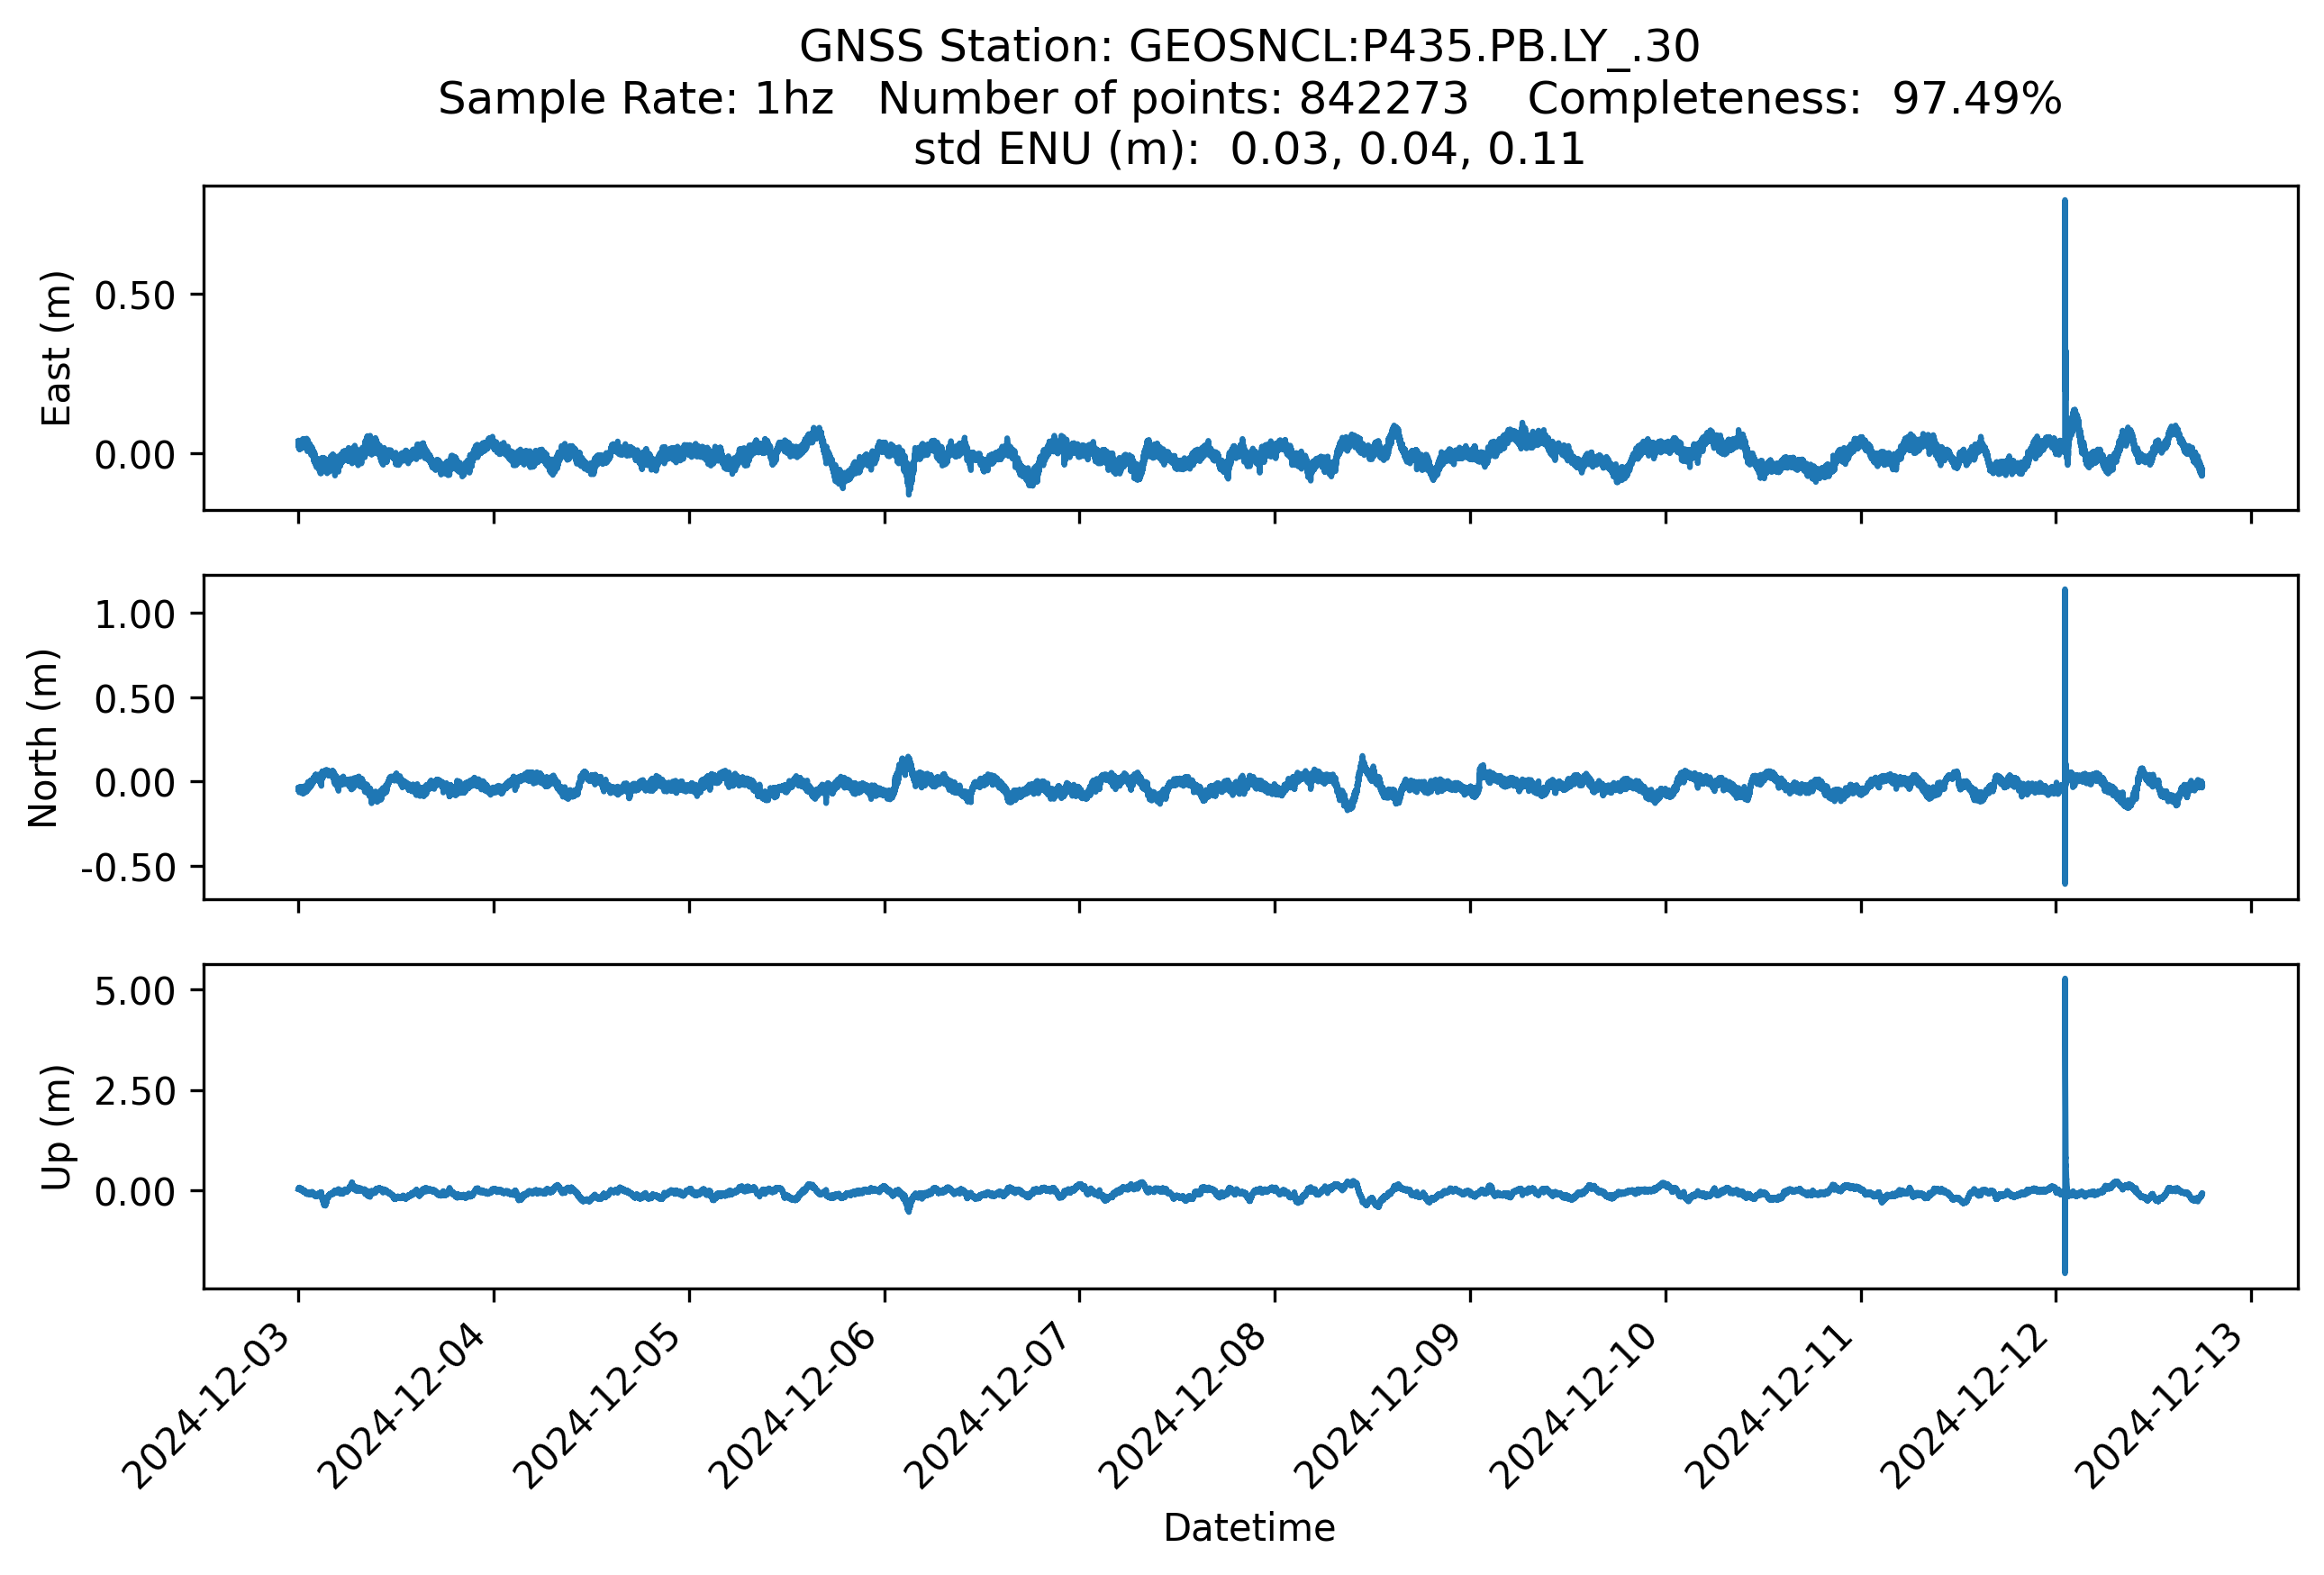Click the Completeness 97.49% text
2324x1575 pixels.
(1794, 99)
